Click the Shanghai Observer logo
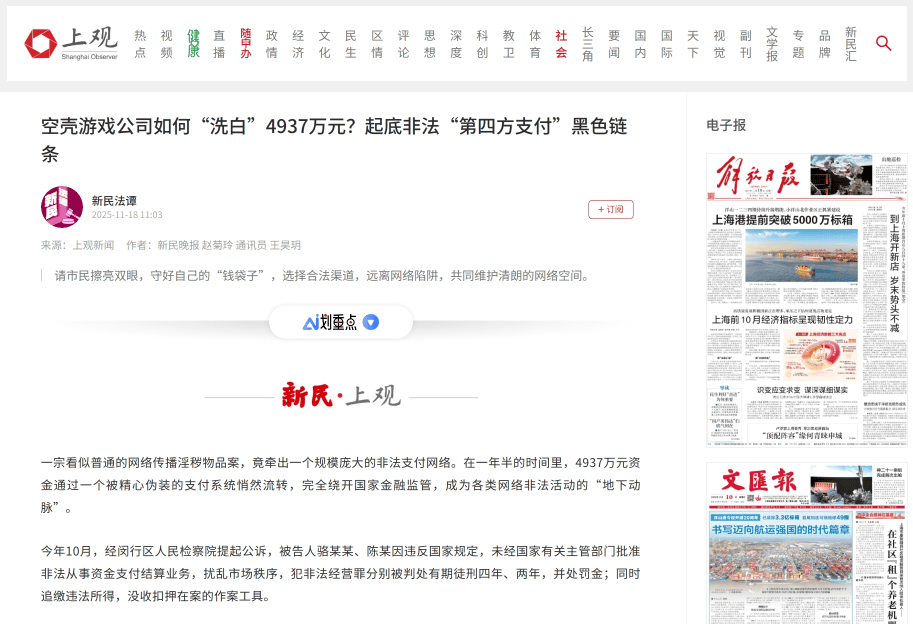This screenshot has width=913, height=624. (71, 44)
